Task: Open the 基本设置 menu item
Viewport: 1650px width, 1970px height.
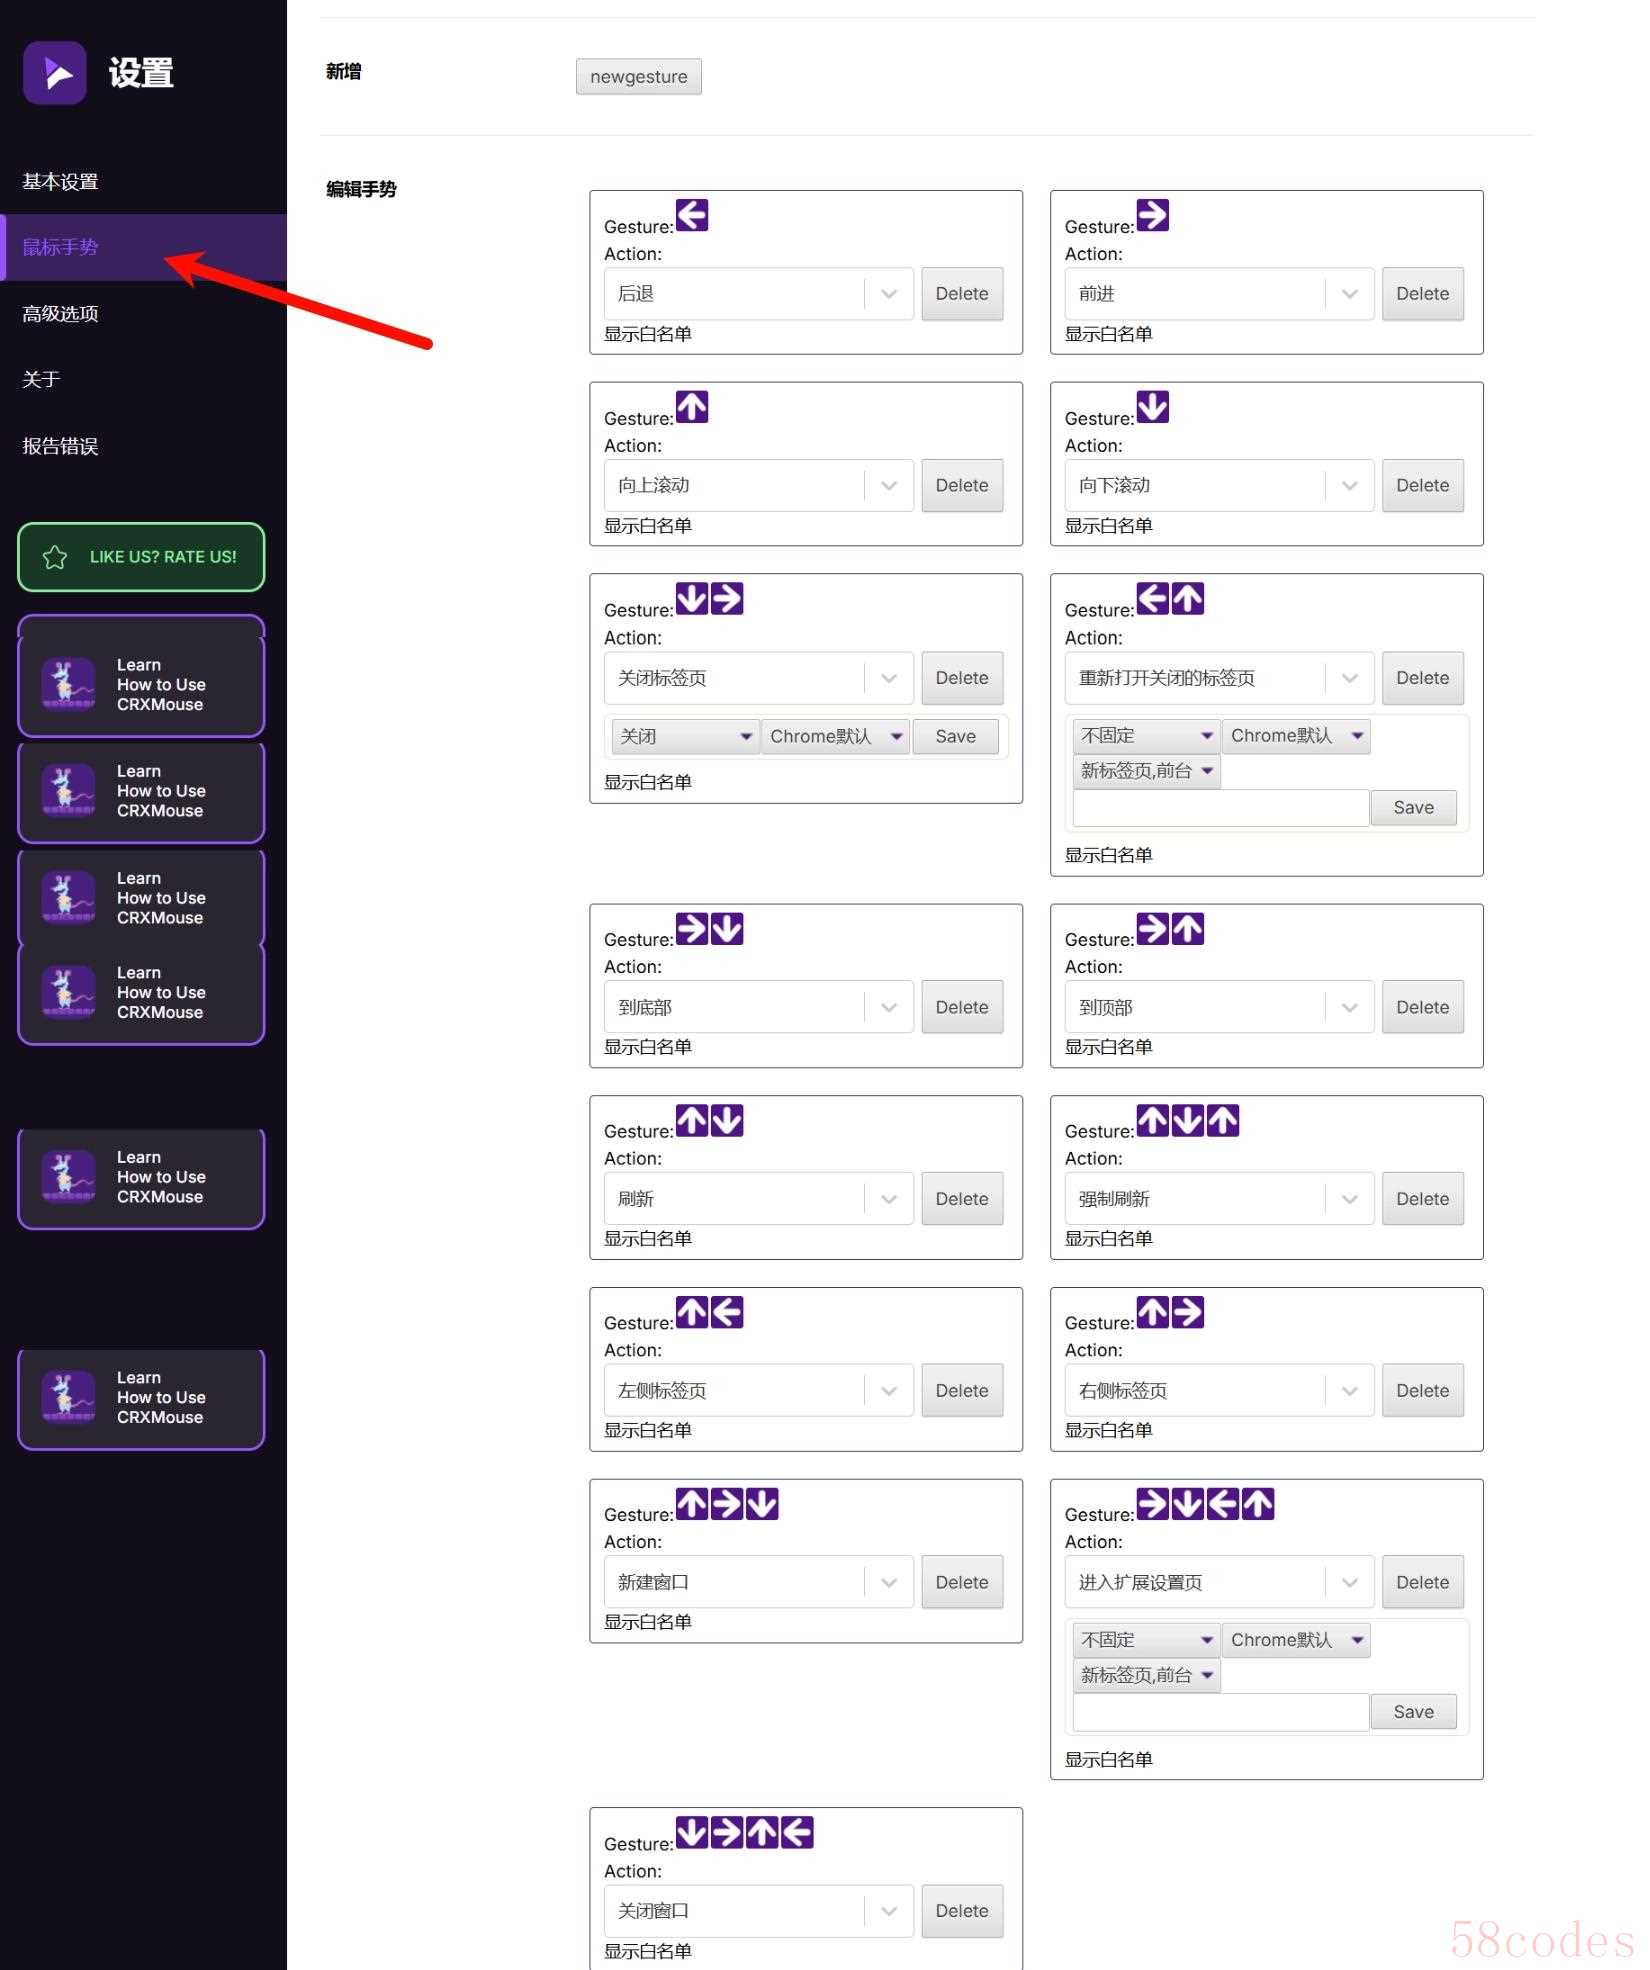Action: 60,182
